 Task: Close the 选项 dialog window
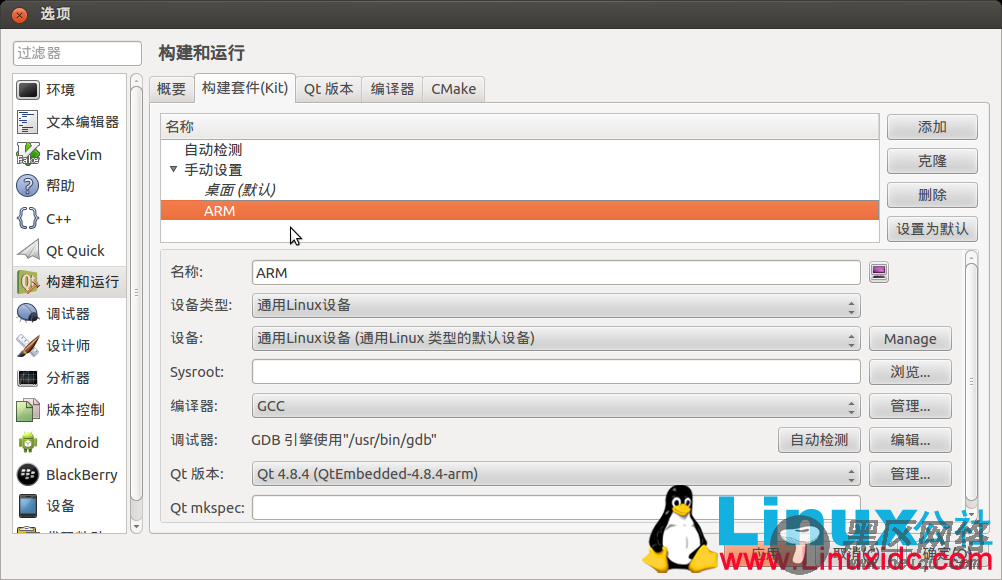point(19,14)
